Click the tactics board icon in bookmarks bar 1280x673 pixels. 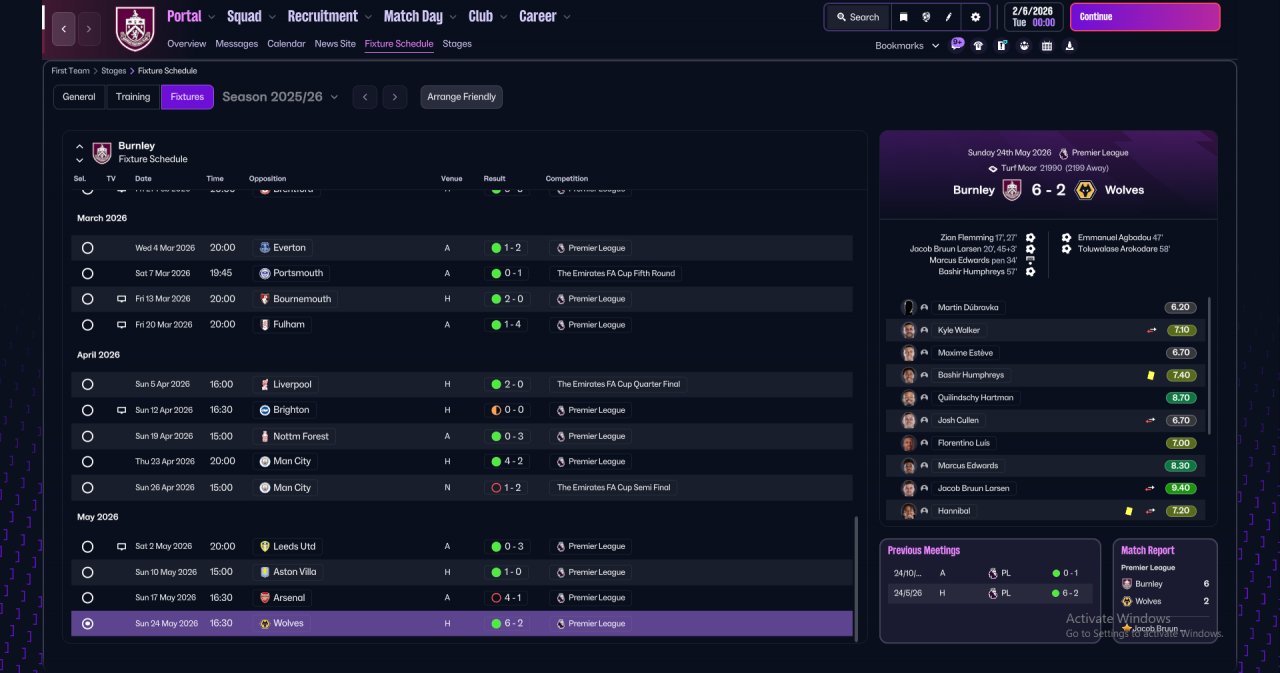pos(1001,45)
